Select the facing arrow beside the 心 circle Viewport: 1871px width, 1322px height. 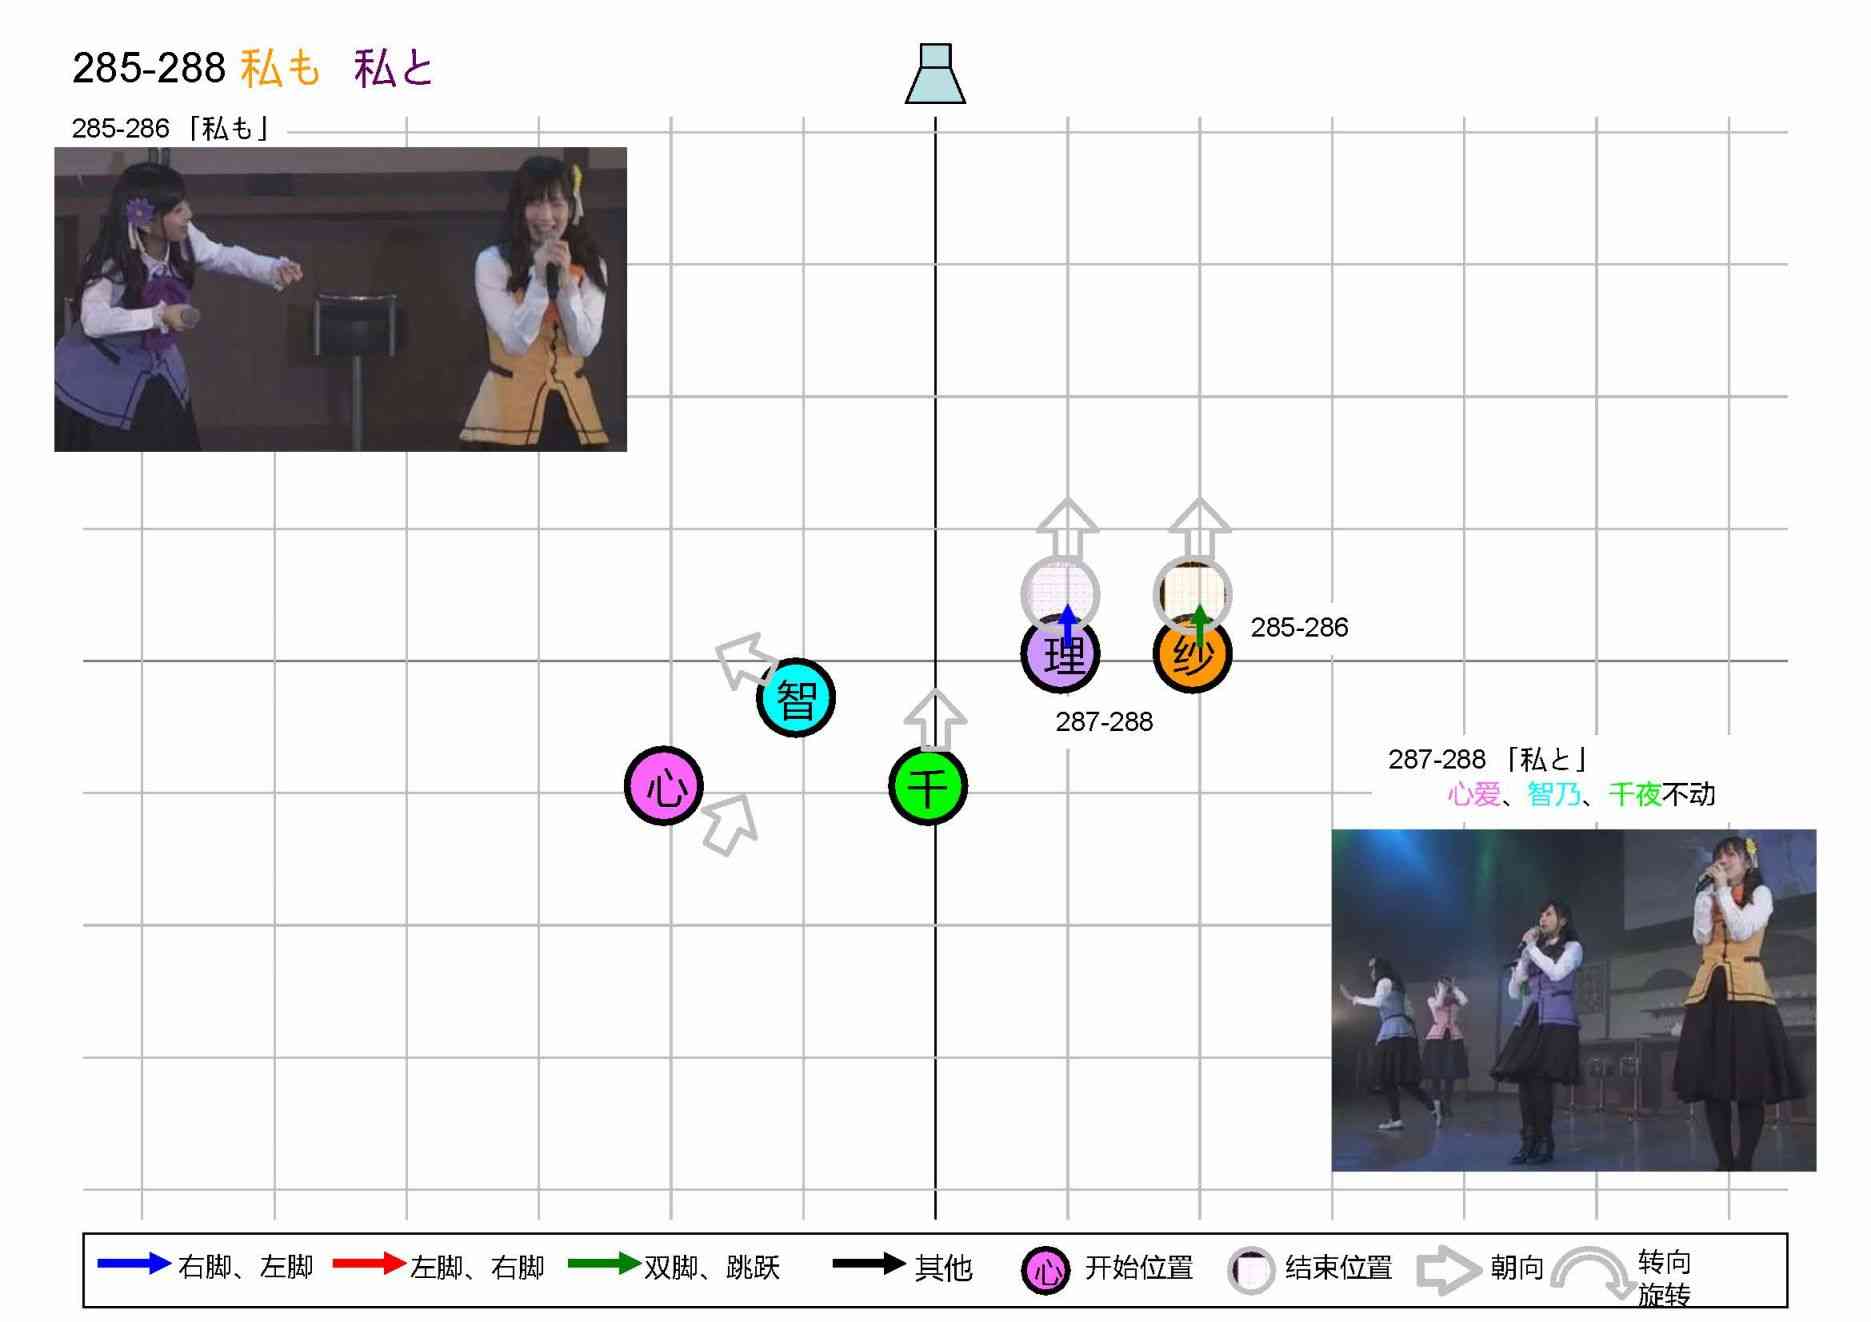(x=730, y=824)
